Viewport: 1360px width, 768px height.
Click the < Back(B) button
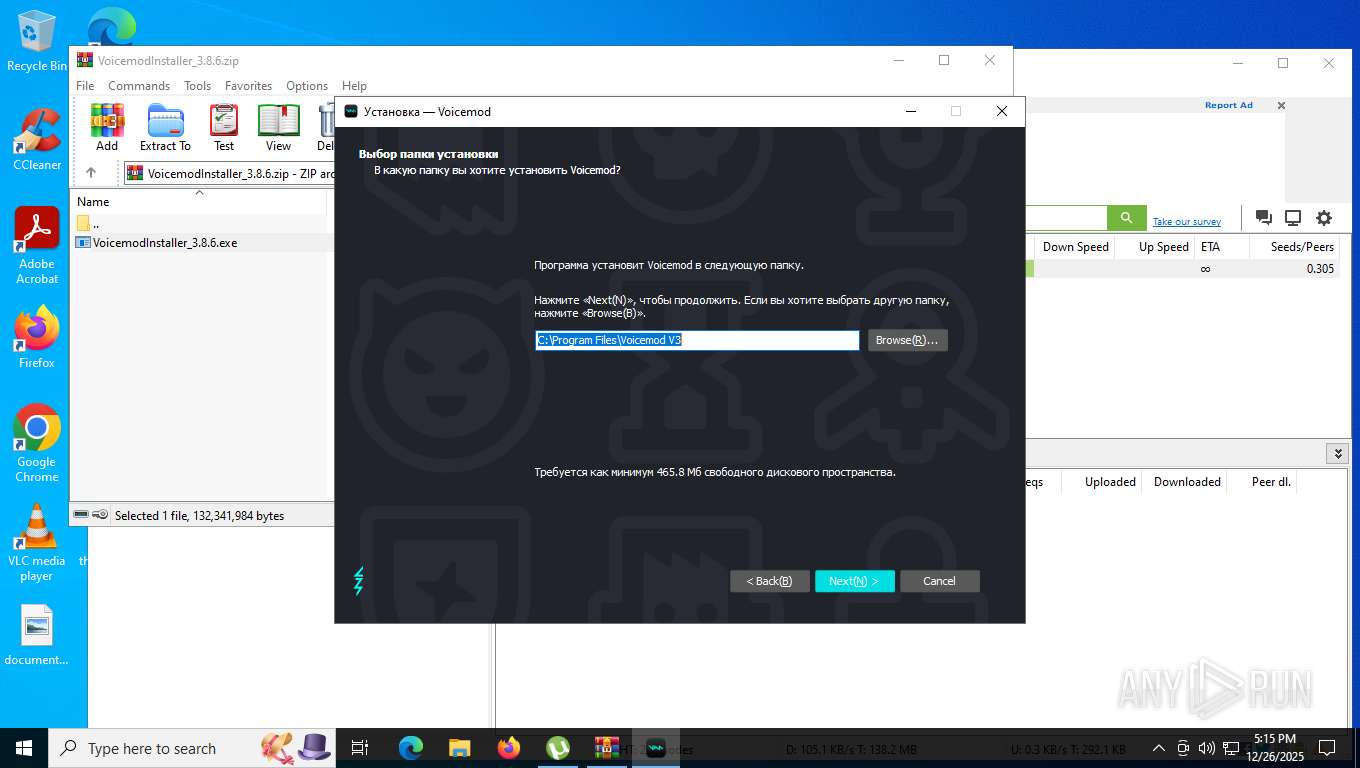point(769,581)
